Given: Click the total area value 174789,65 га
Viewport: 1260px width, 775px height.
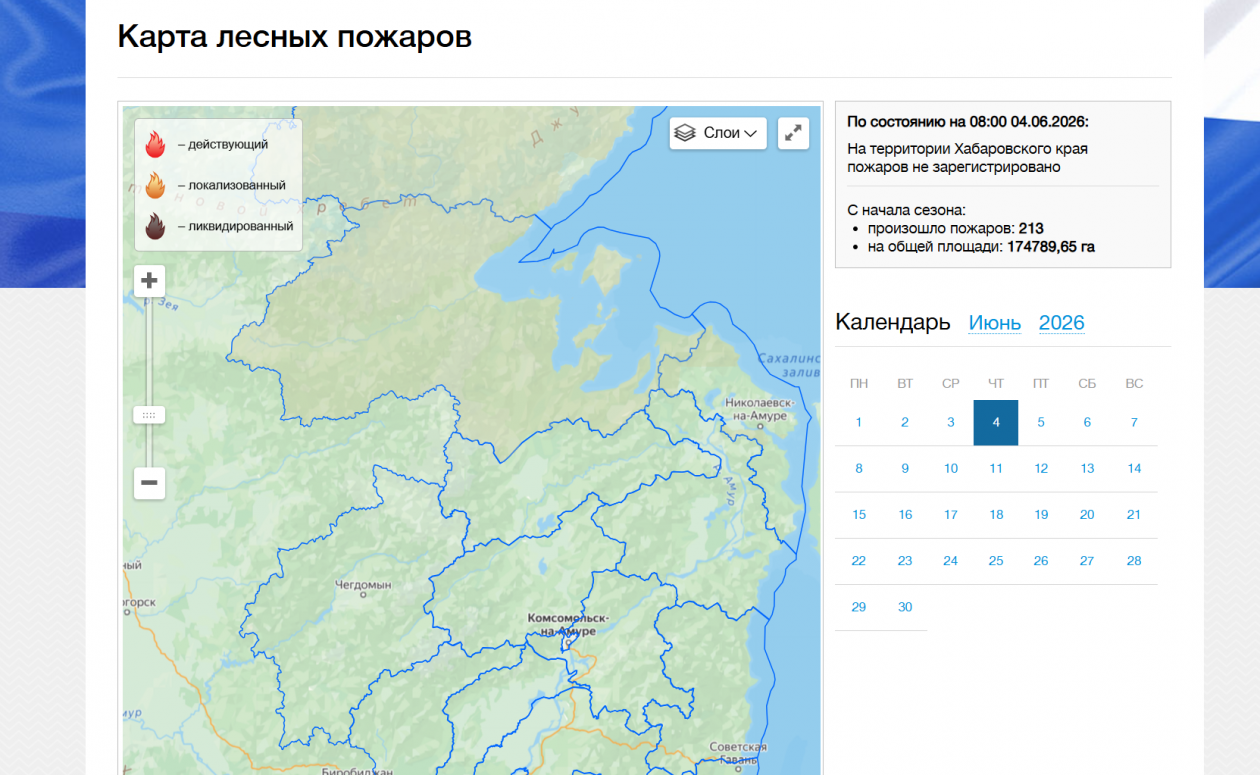Looking at the screenshot, I should 1051,247.
